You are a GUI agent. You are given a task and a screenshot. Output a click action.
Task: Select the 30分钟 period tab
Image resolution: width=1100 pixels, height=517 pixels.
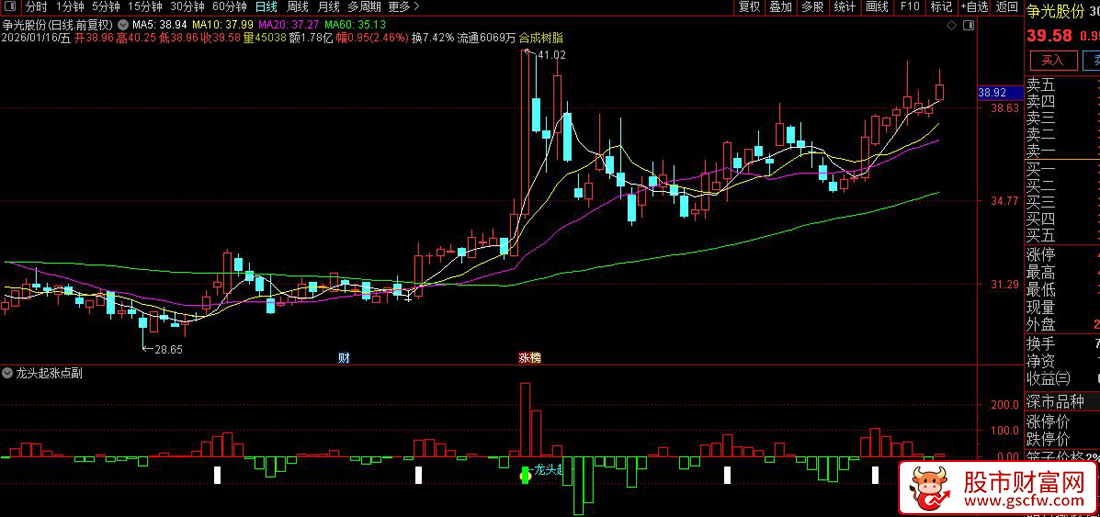click(x=187, y=7)
